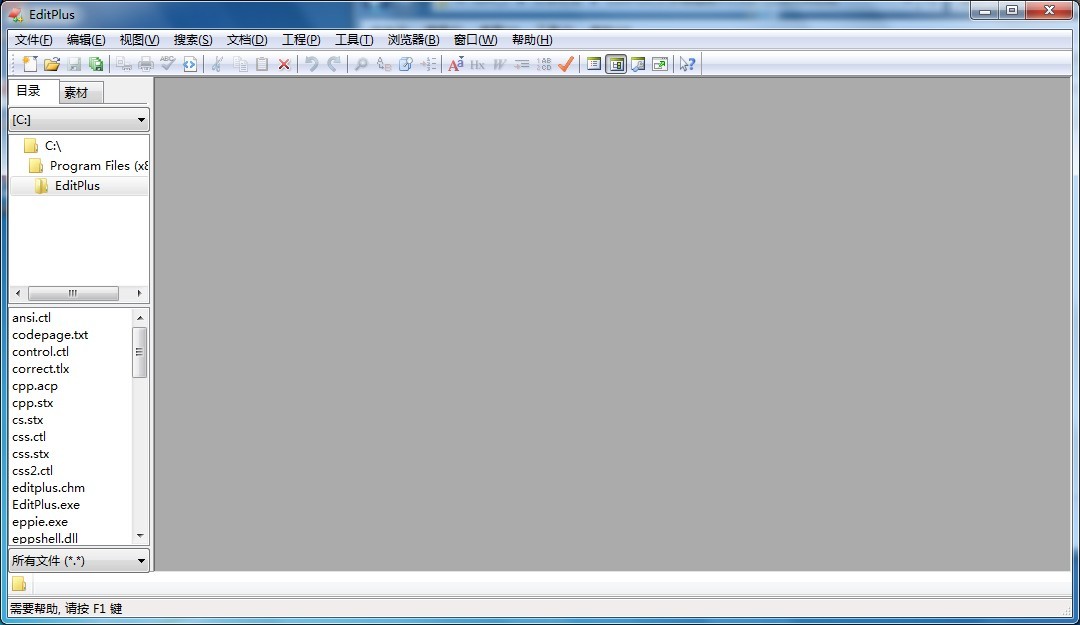The height and width of the screenshot is (625, 1080).
Task: Click the New file toolbar icon
Action: (29, 64)
